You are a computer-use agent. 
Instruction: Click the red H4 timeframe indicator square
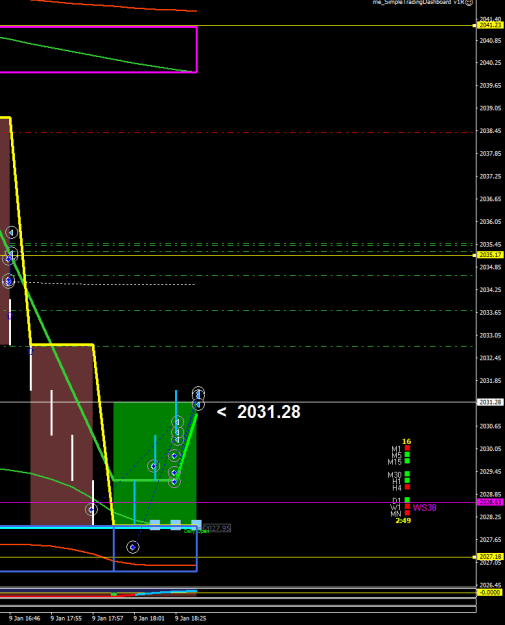coord(407,487)
